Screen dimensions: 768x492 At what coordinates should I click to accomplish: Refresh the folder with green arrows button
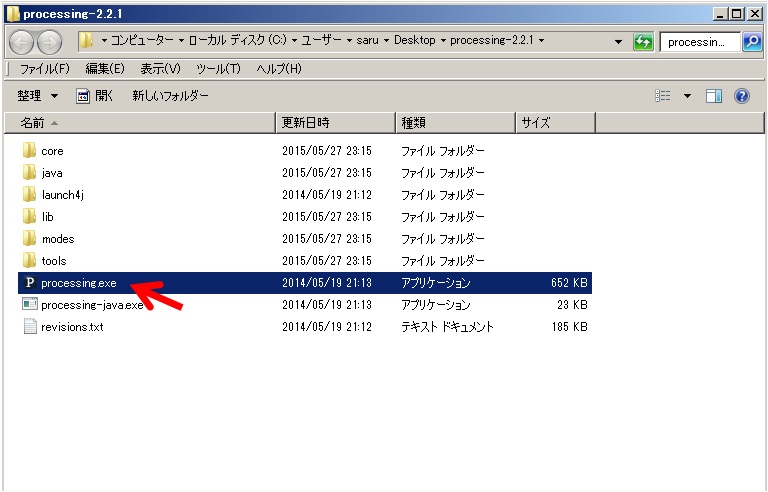tap(643, 42)
